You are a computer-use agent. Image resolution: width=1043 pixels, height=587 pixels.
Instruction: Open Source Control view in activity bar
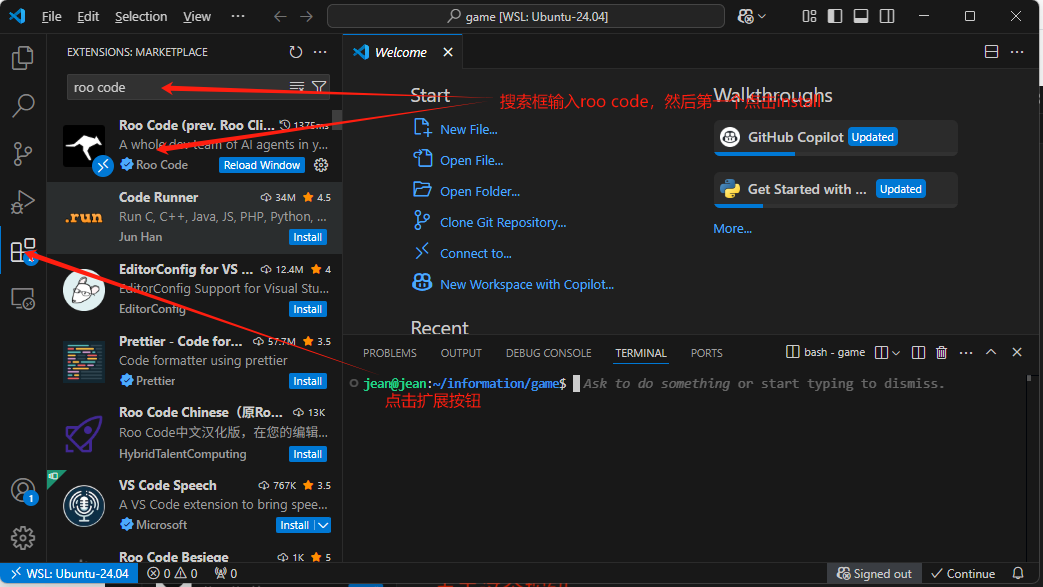tap(23, 154)
